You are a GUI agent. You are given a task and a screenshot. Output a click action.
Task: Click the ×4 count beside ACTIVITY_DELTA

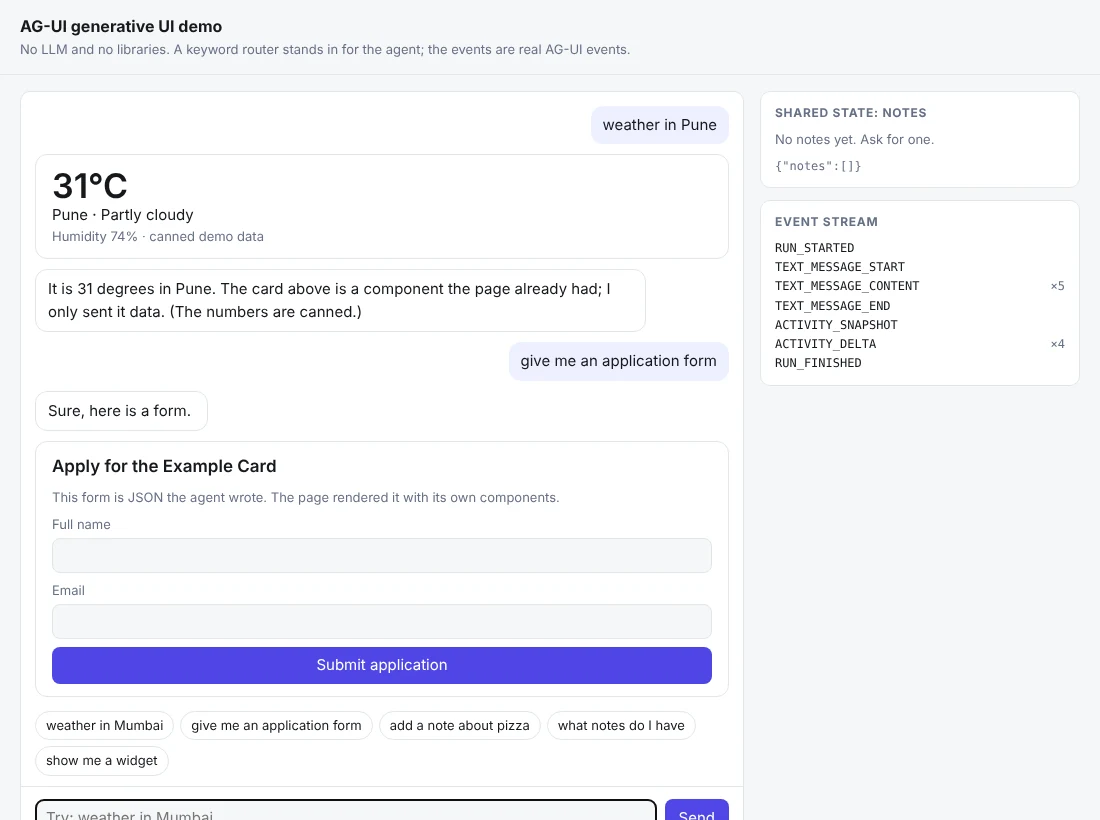click(1057, 344)
